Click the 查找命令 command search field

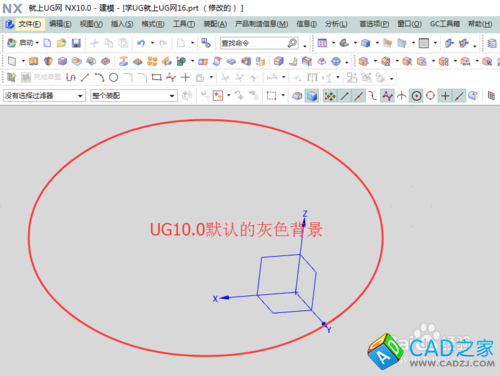tap(259, 43)
